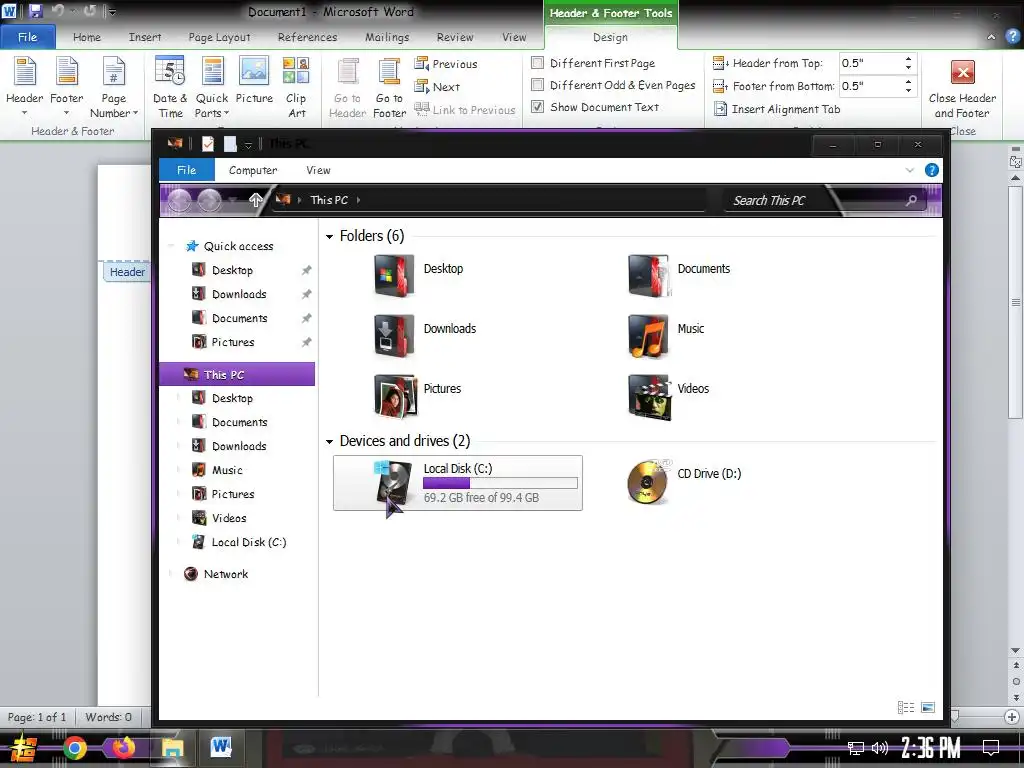Select Videos in navigation tree
The image size is (1024, 768).
pyautogui.click(x=229, y=518)
